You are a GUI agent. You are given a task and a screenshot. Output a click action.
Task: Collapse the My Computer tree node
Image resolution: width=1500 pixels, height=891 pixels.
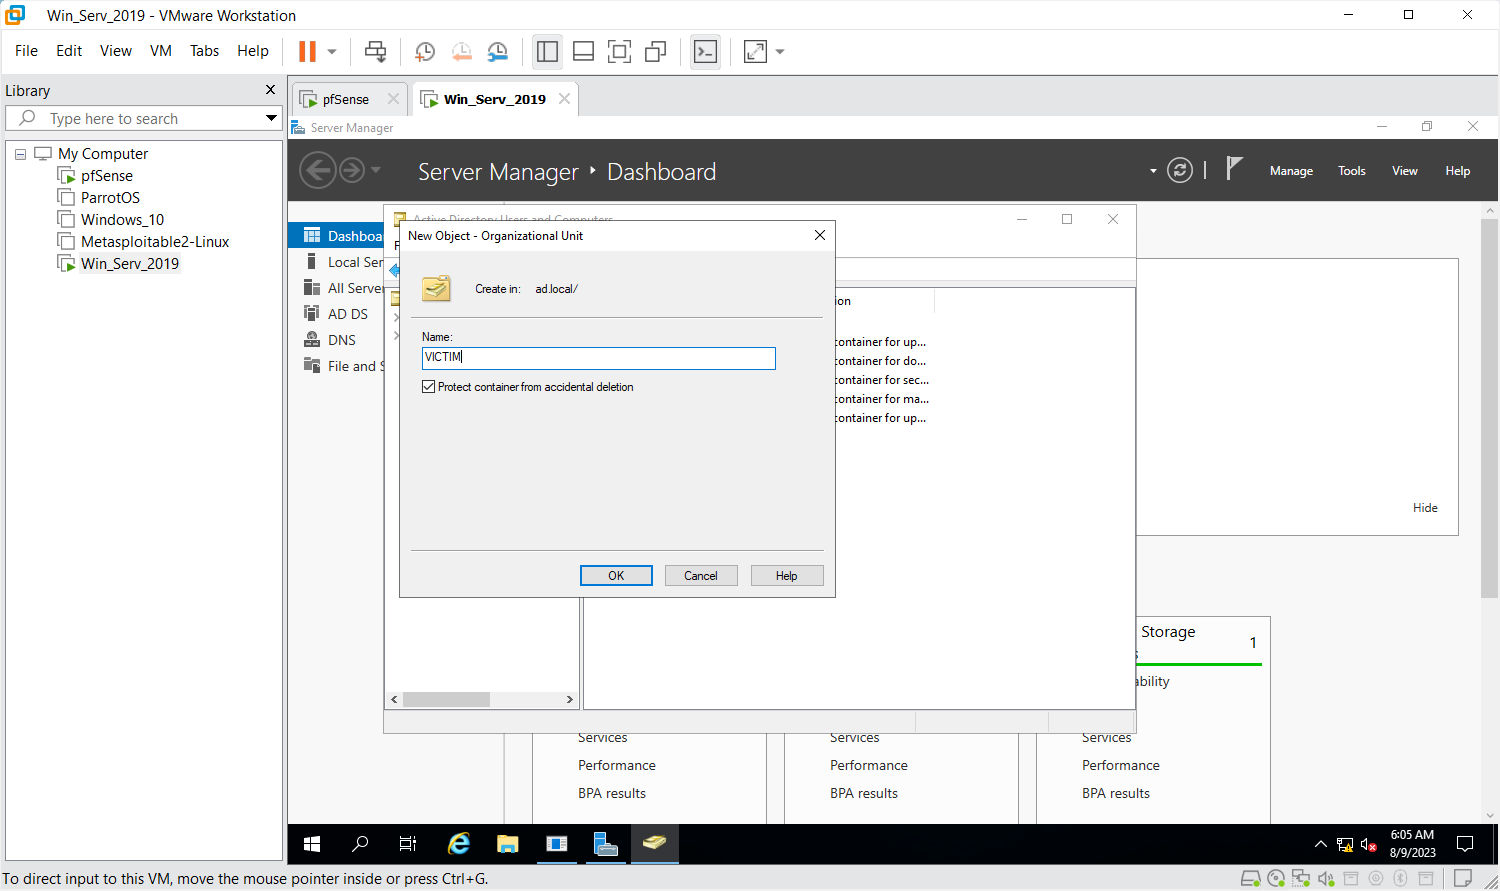pos(20,154)
